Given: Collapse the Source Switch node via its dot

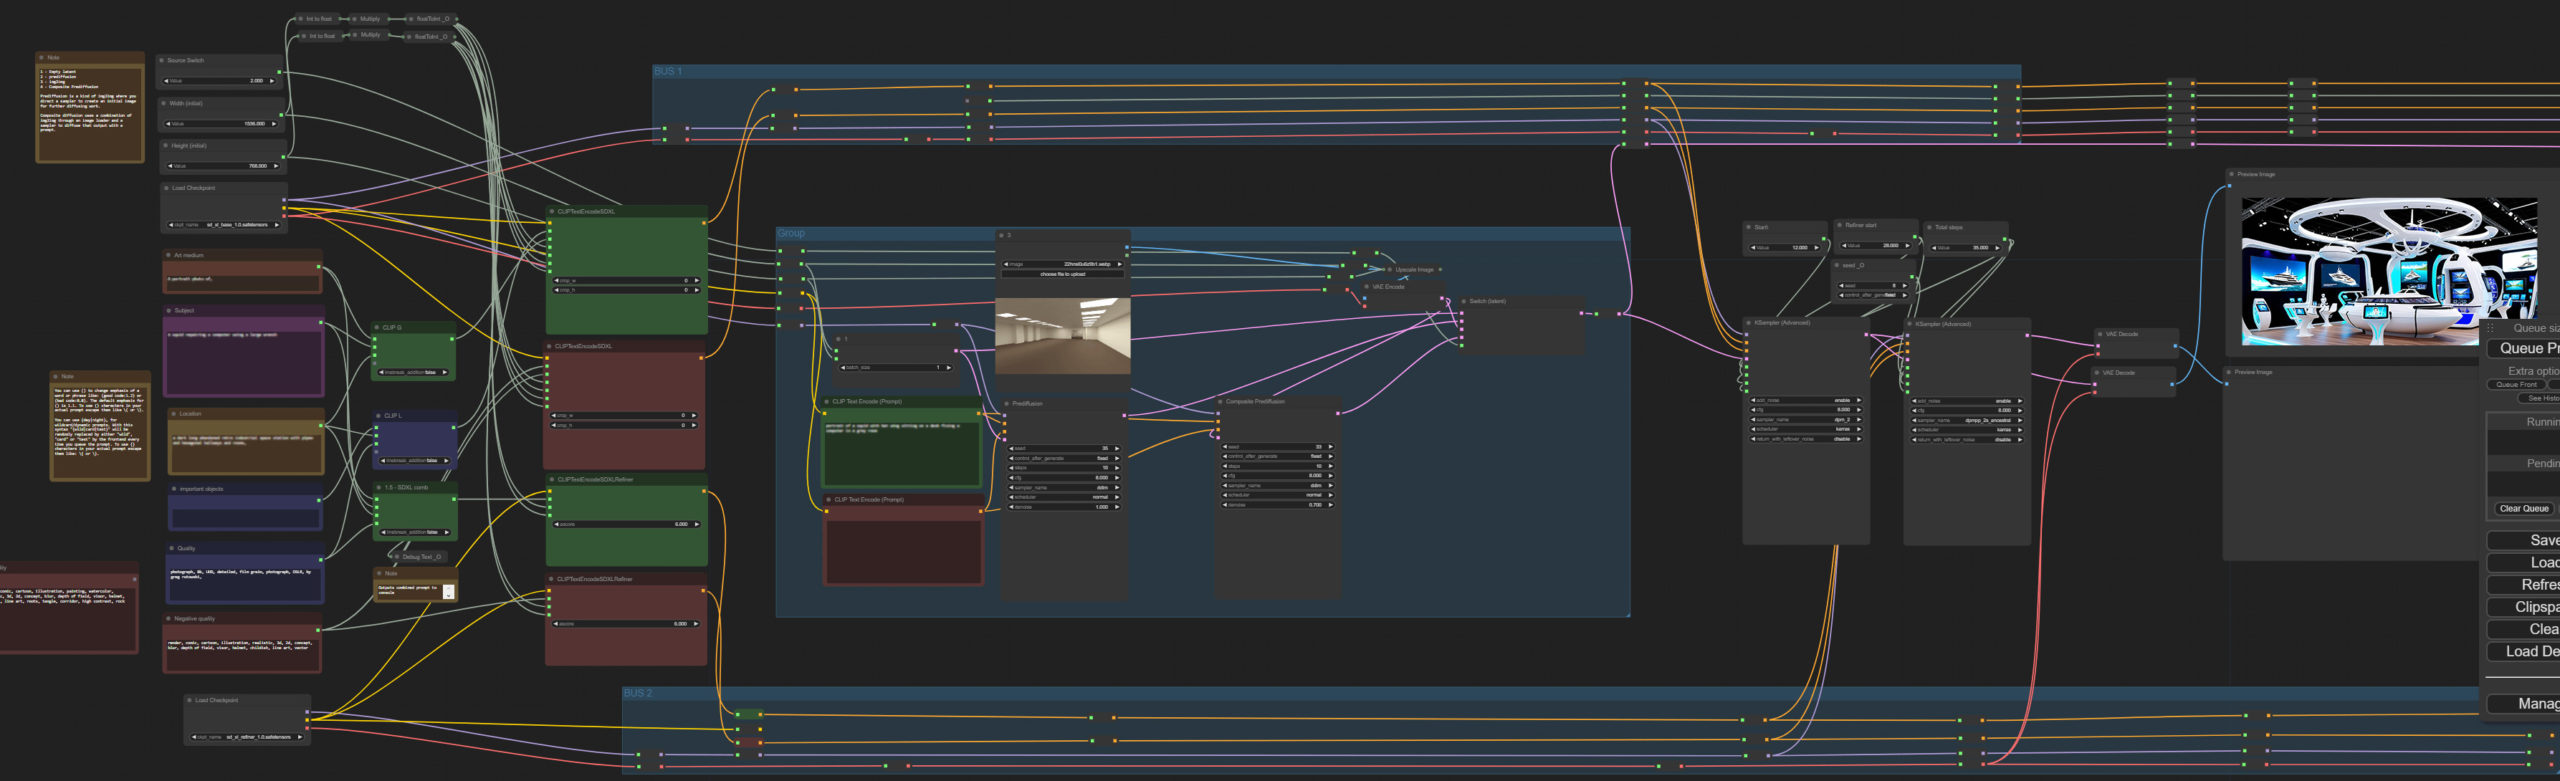Looking at the screenshot, I should tap(162, 61).
